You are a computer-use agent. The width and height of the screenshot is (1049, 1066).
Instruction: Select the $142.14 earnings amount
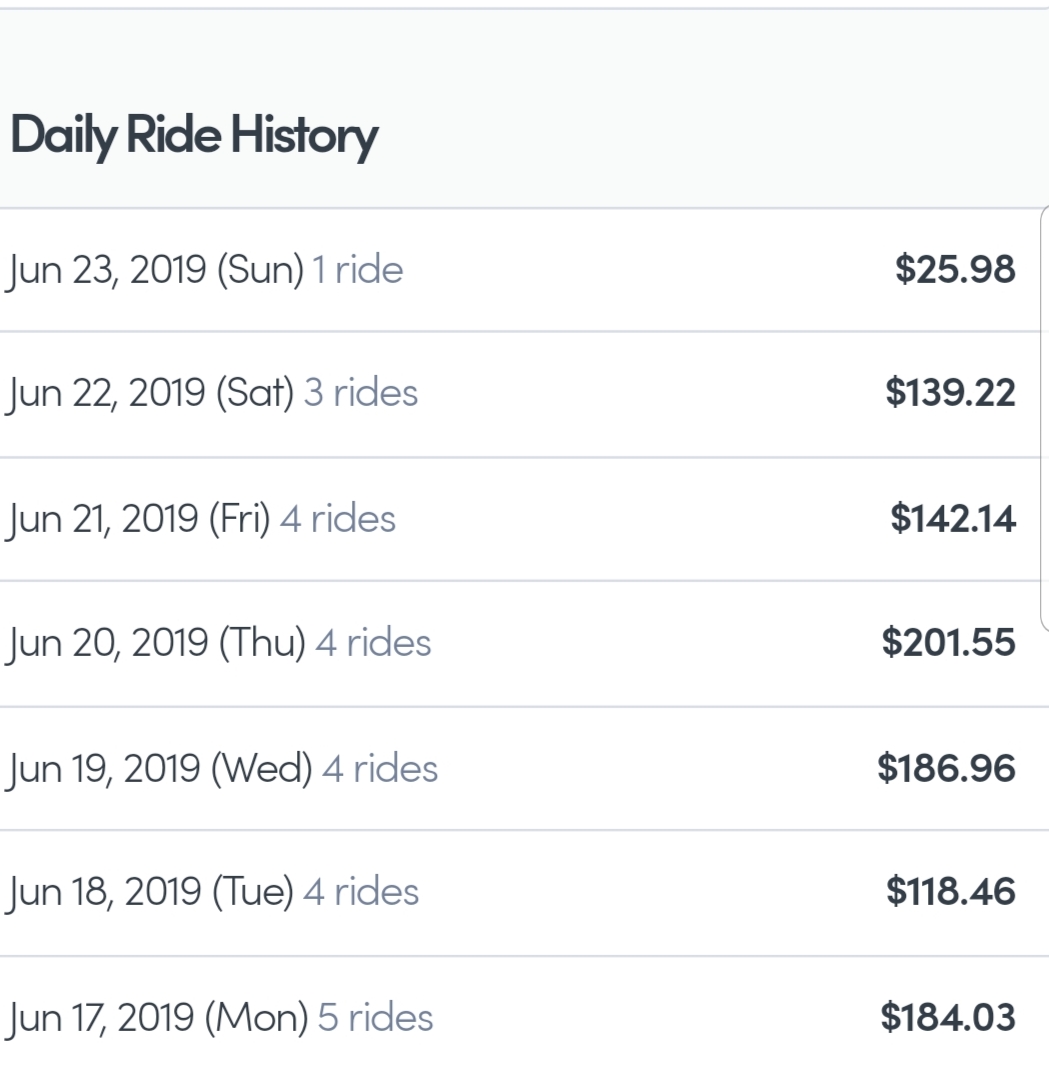(952, 519)
